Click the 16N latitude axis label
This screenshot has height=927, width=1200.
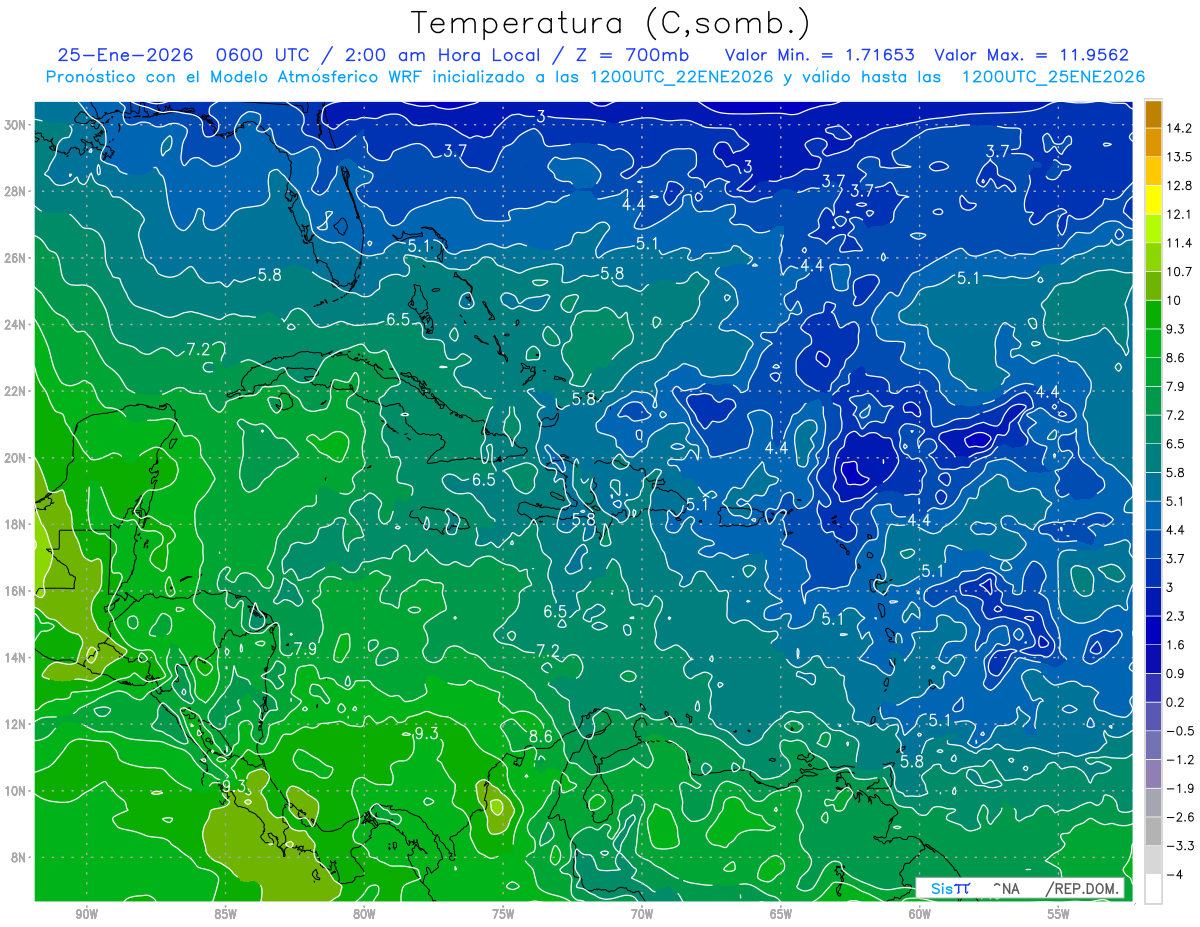[x=14, y=591]
